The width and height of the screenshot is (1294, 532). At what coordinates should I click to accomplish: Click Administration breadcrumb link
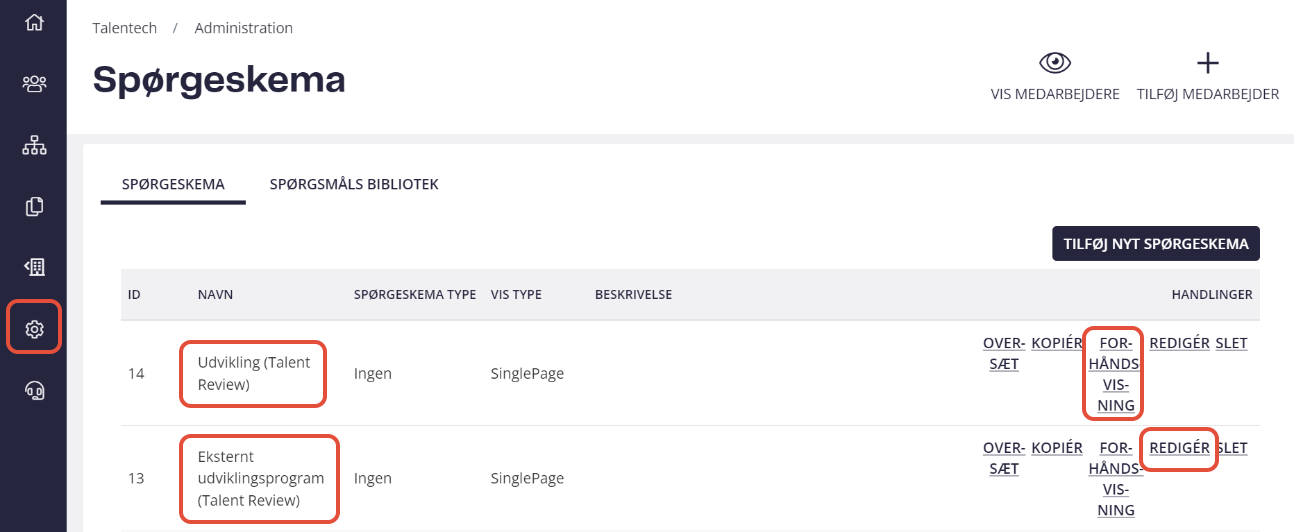(244, 28)
